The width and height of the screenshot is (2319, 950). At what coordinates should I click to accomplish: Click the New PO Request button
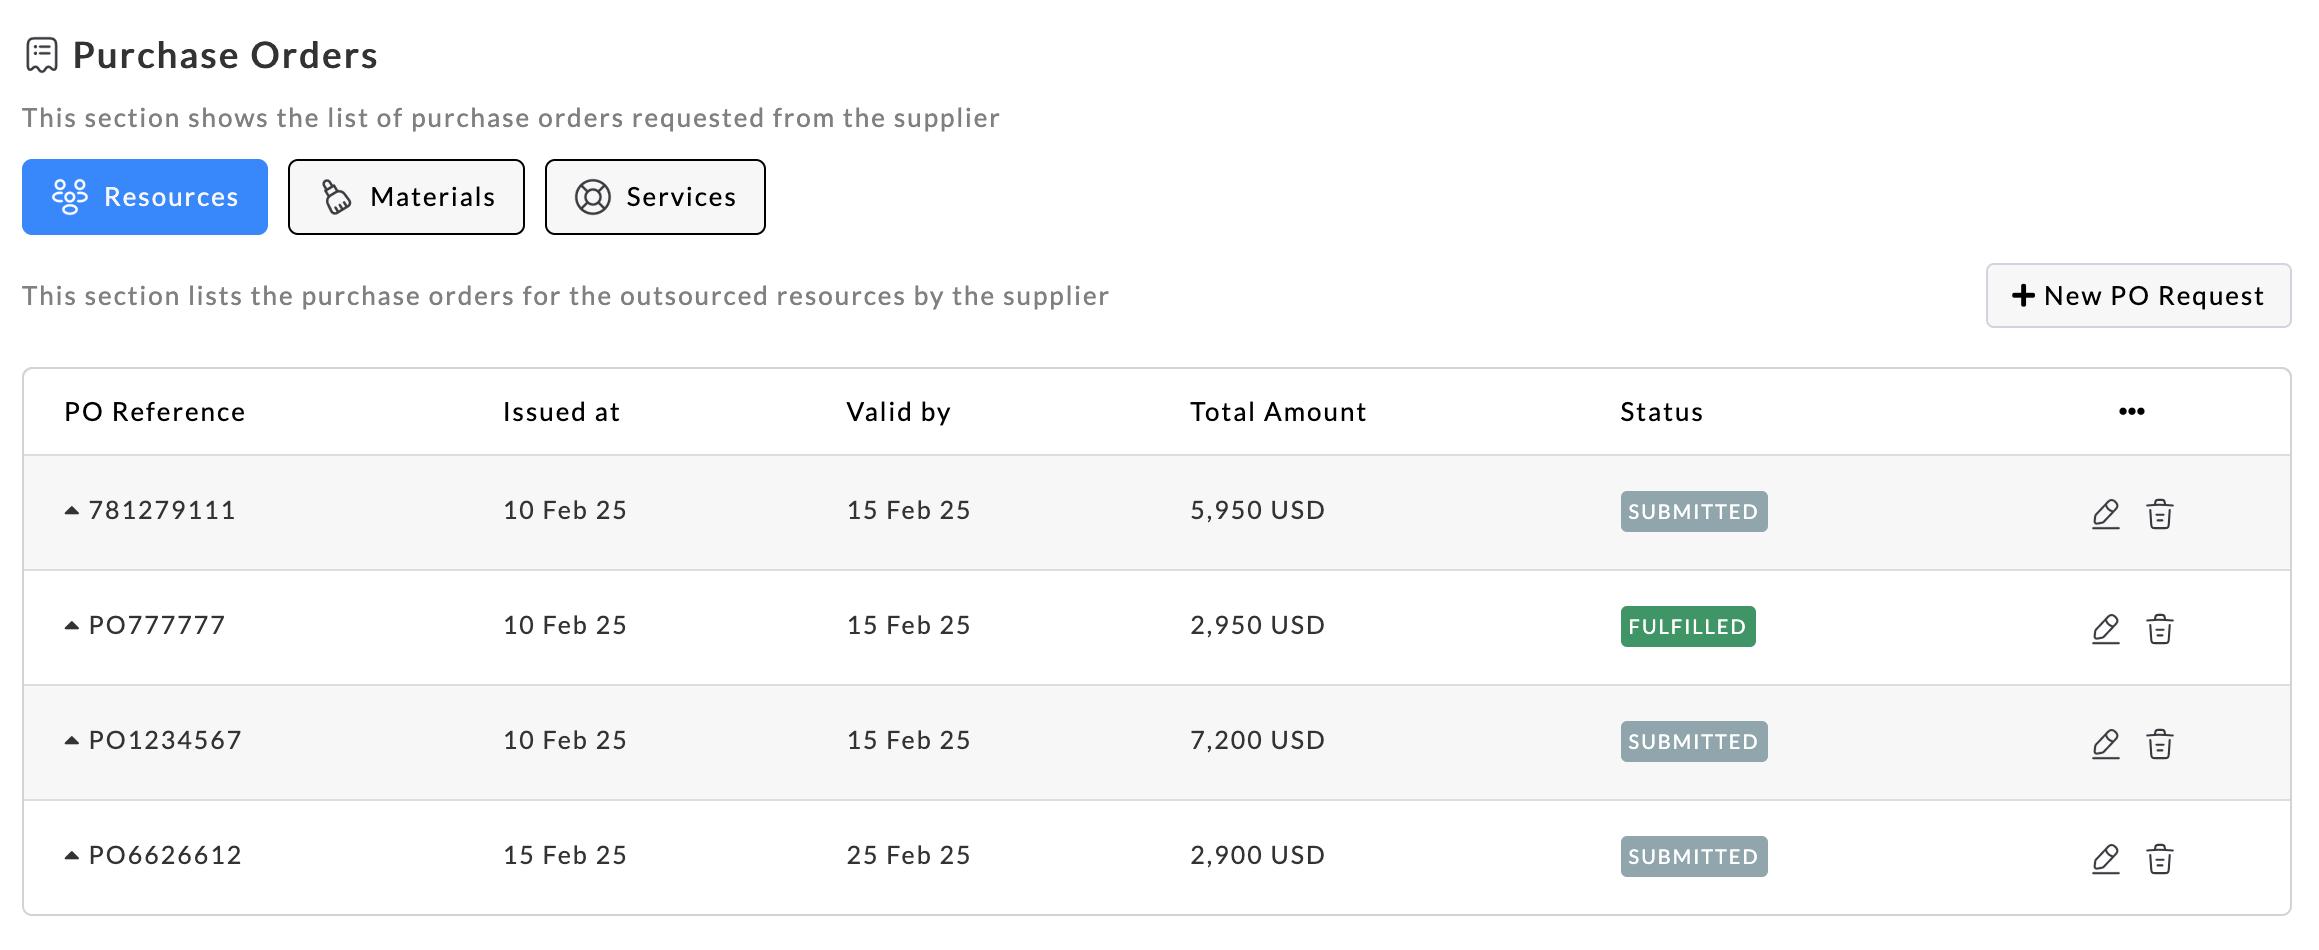[x=2138, y=295]
